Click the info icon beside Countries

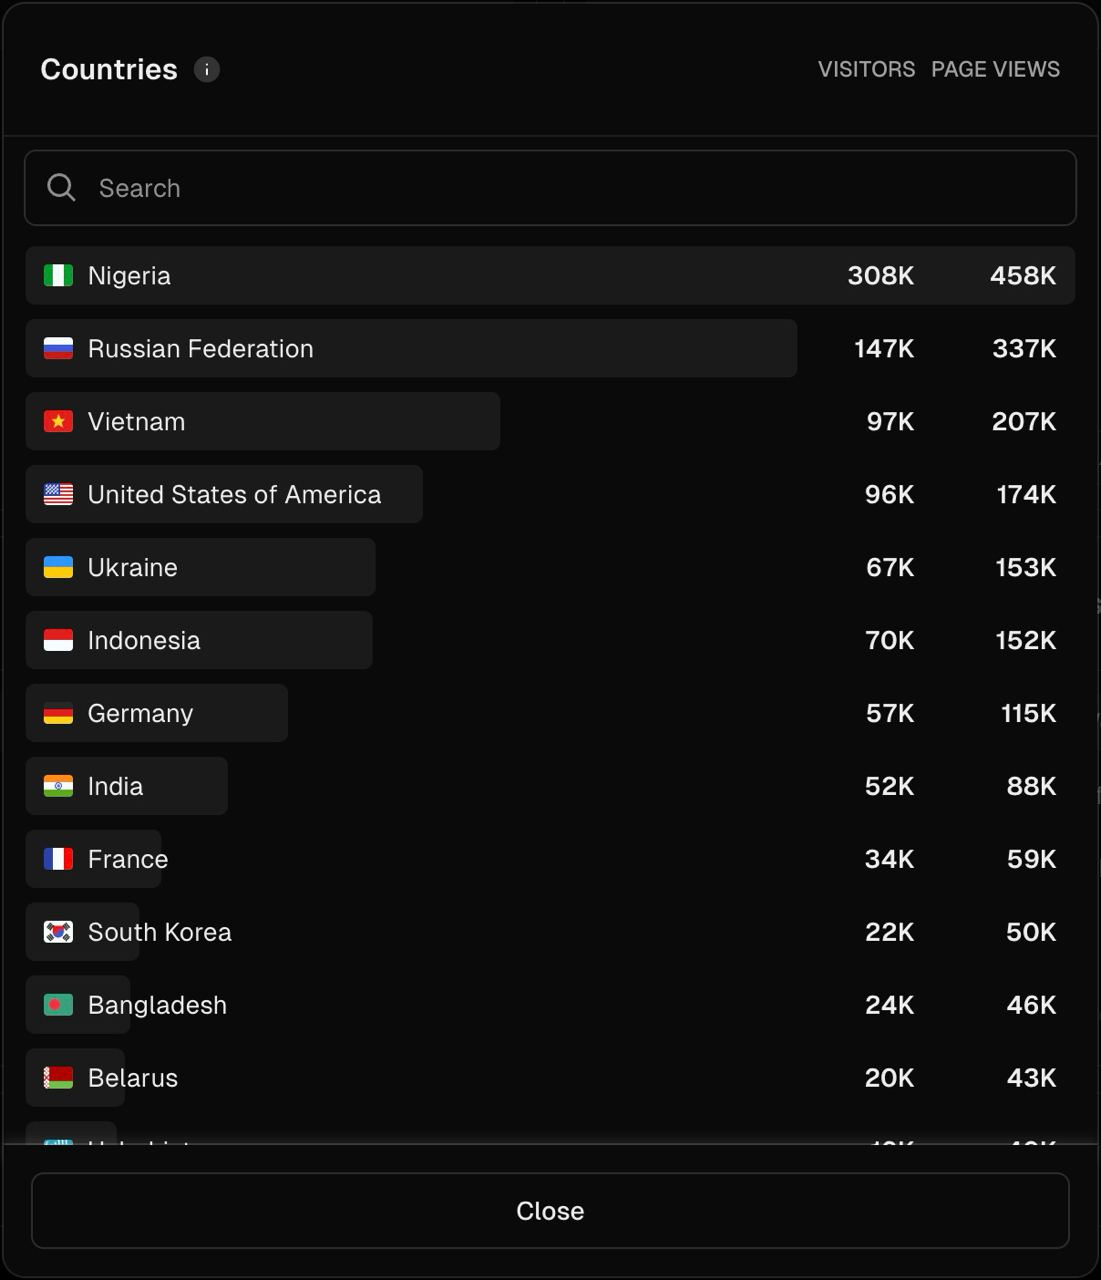(x=207, y=69)
